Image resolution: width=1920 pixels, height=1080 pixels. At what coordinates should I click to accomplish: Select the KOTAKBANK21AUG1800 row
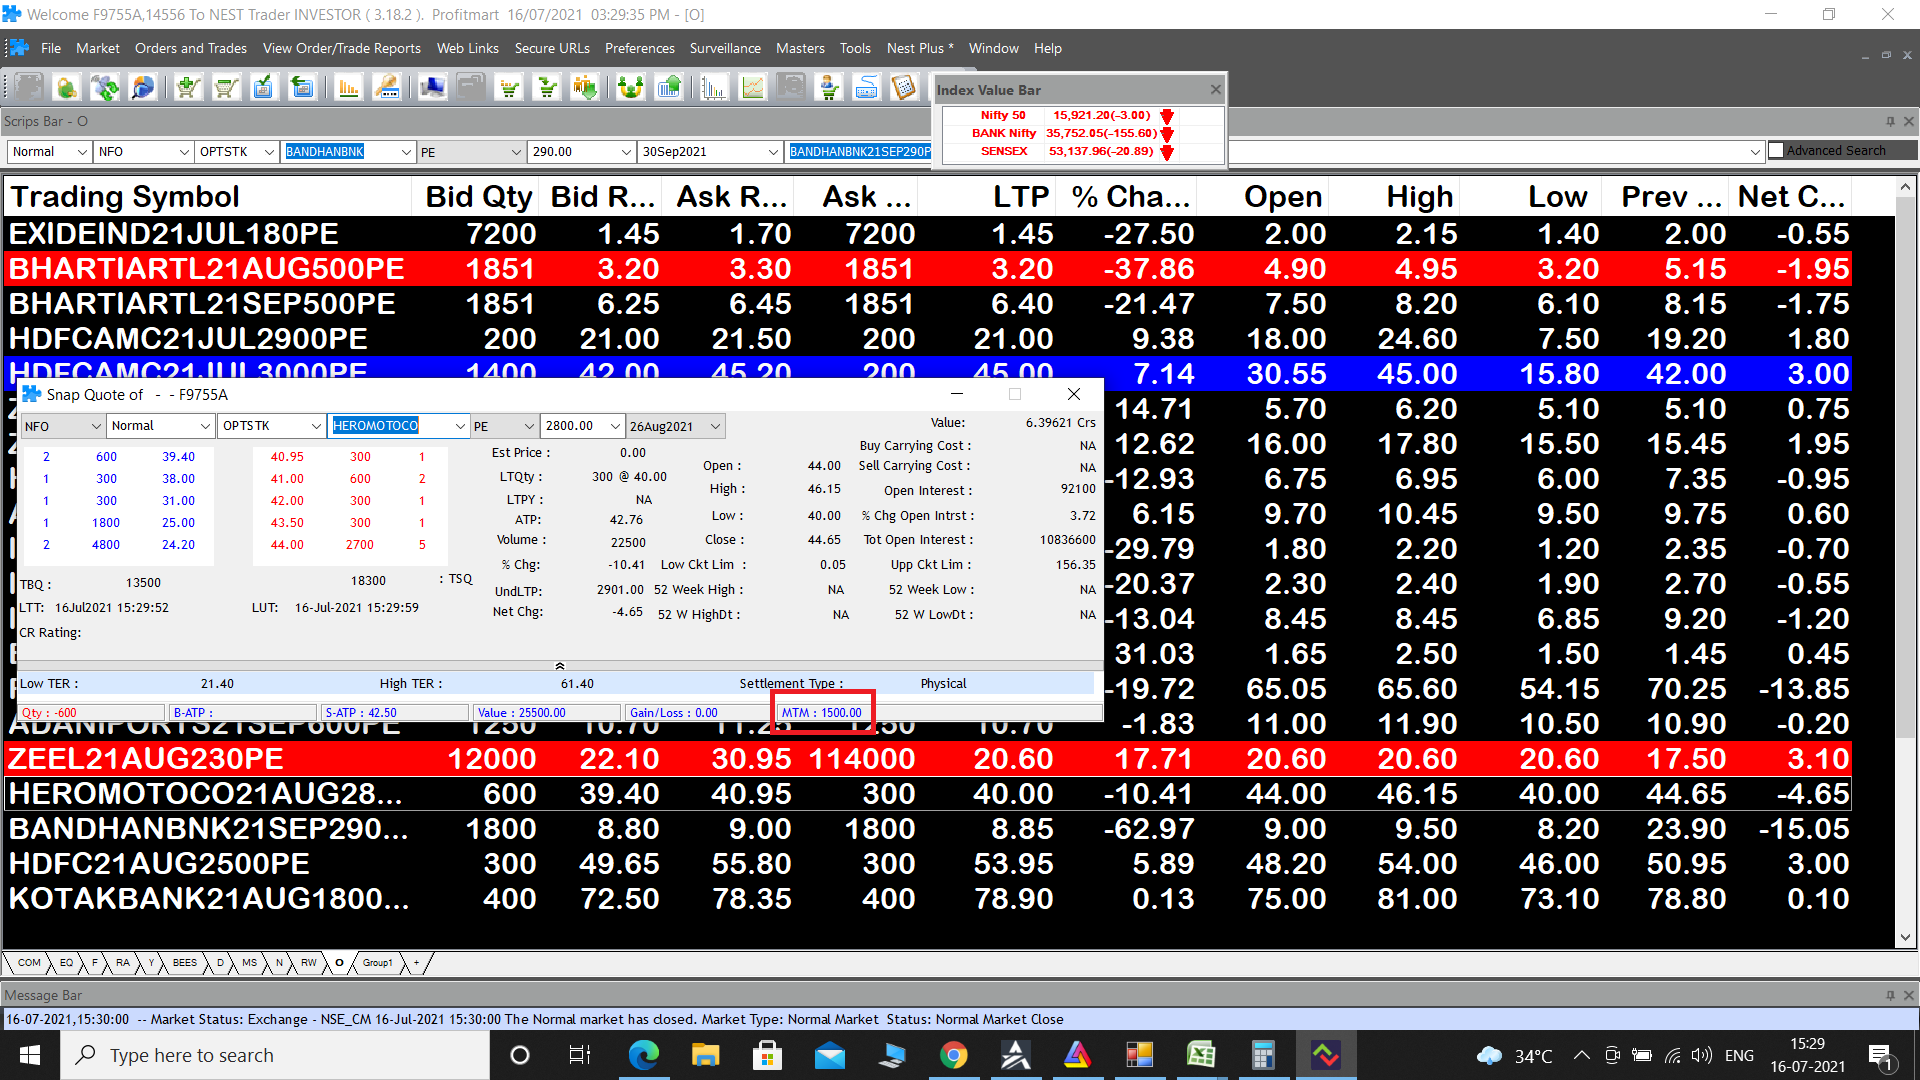[x=928, y=899]
